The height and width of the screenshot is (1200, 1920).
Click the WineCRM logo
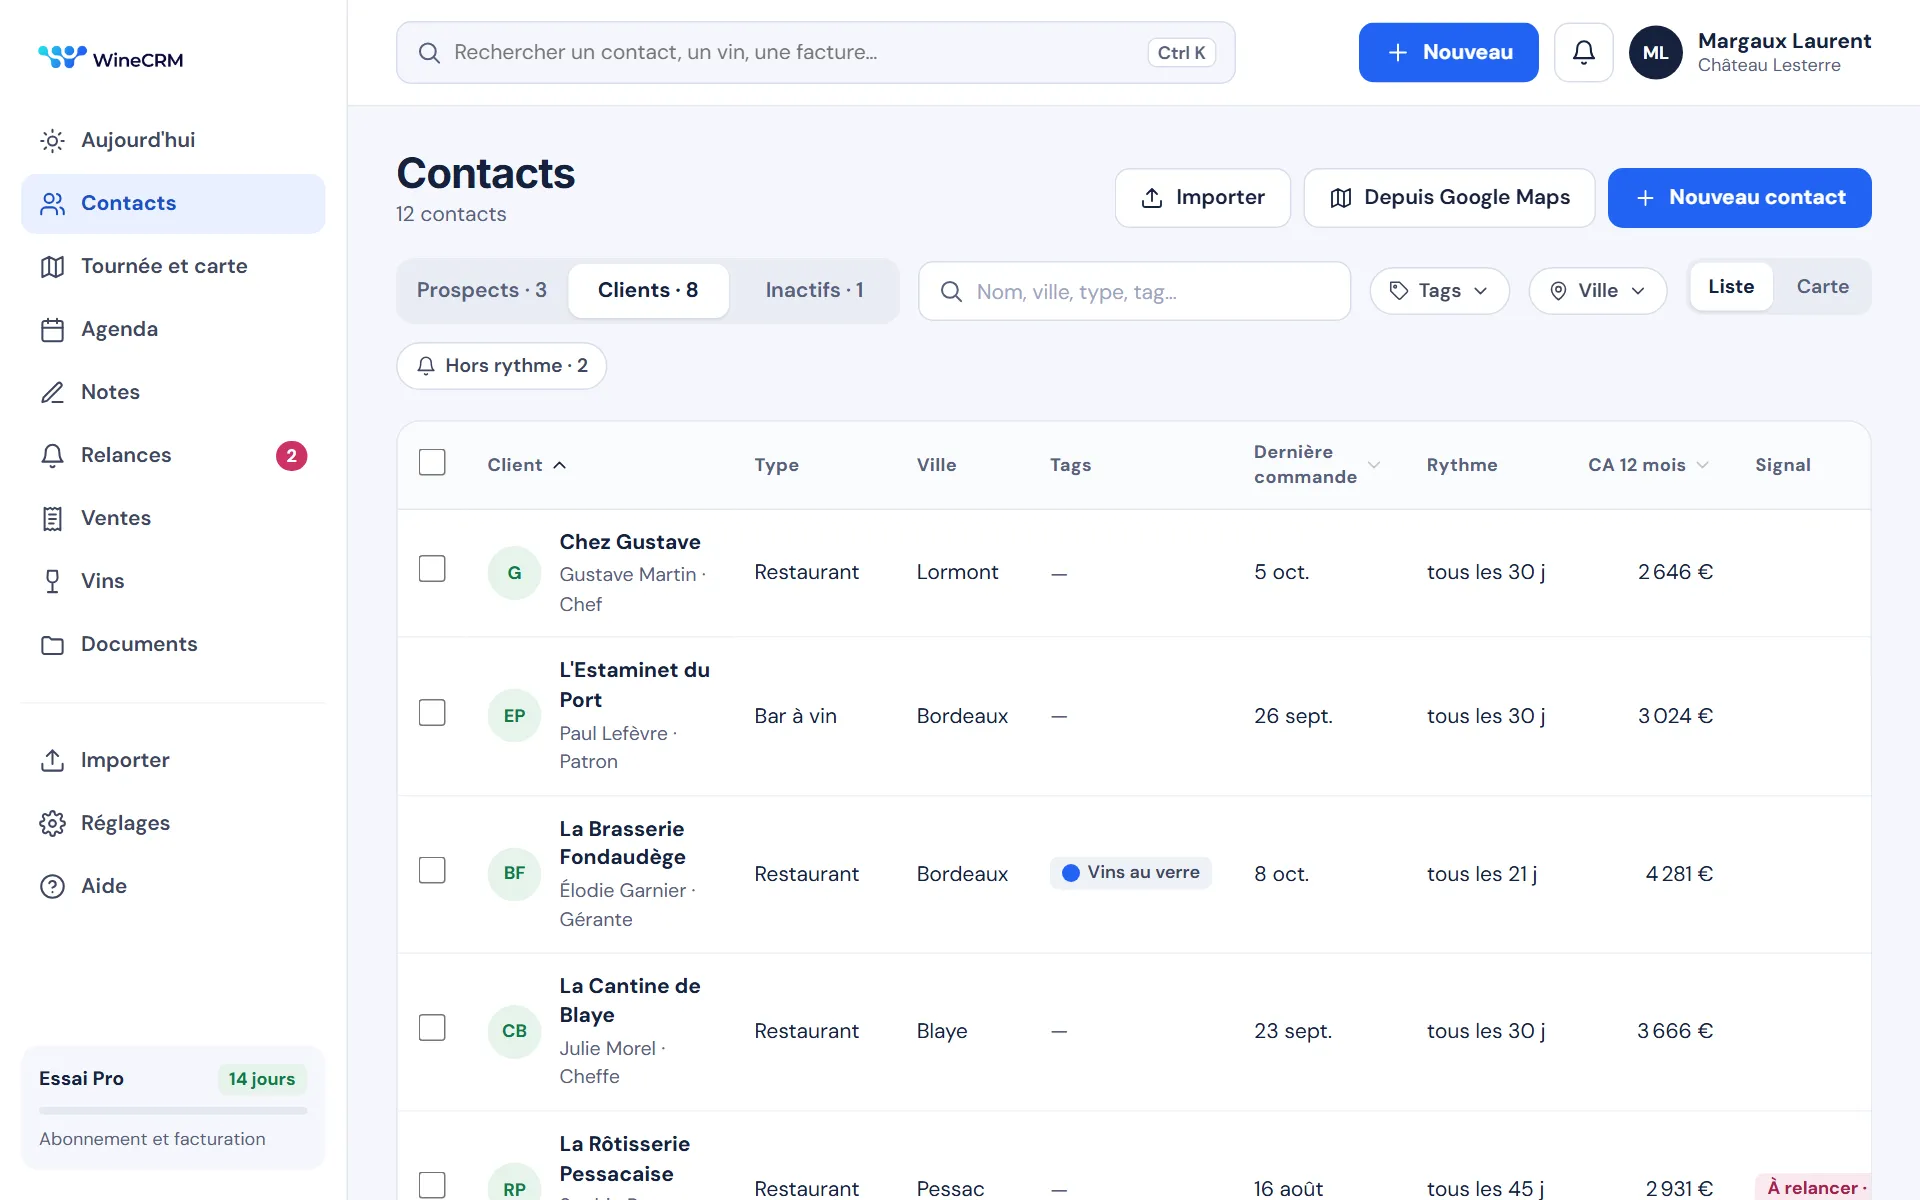(110, 58)
